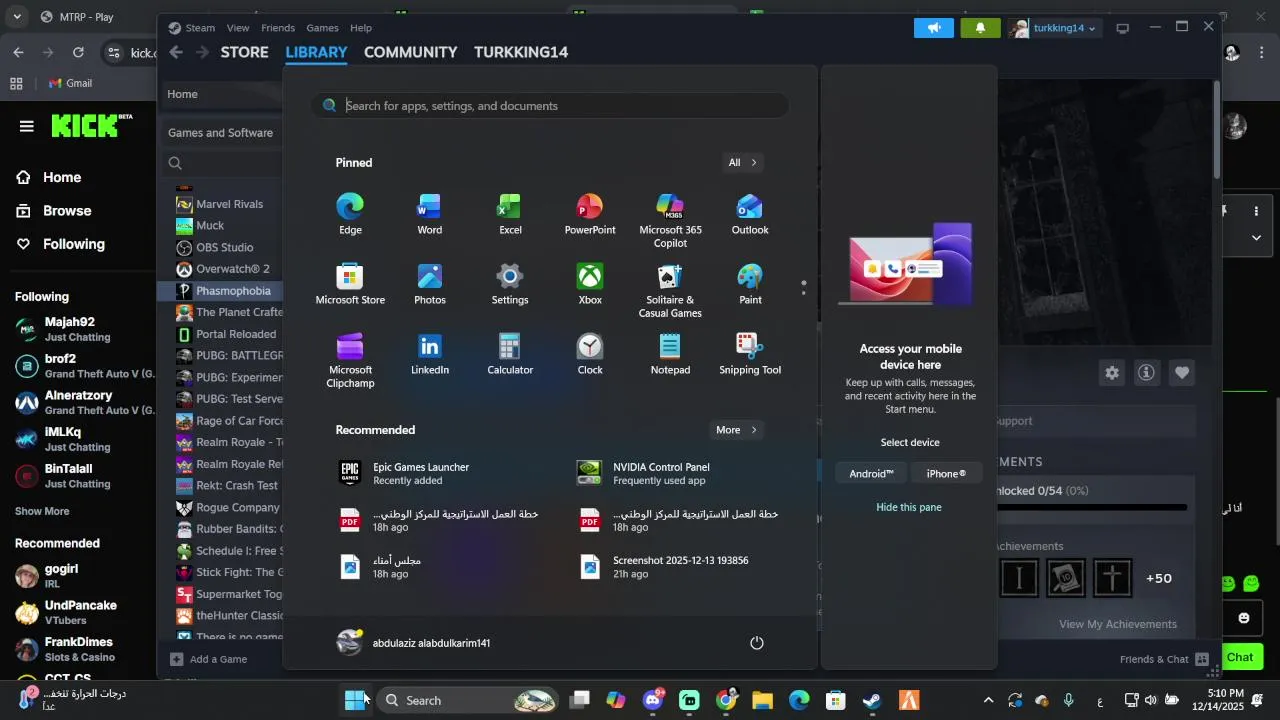
Task: Launch Microsoft 365 Copilot
Action: pyautogui.click(x=670, y=220)
